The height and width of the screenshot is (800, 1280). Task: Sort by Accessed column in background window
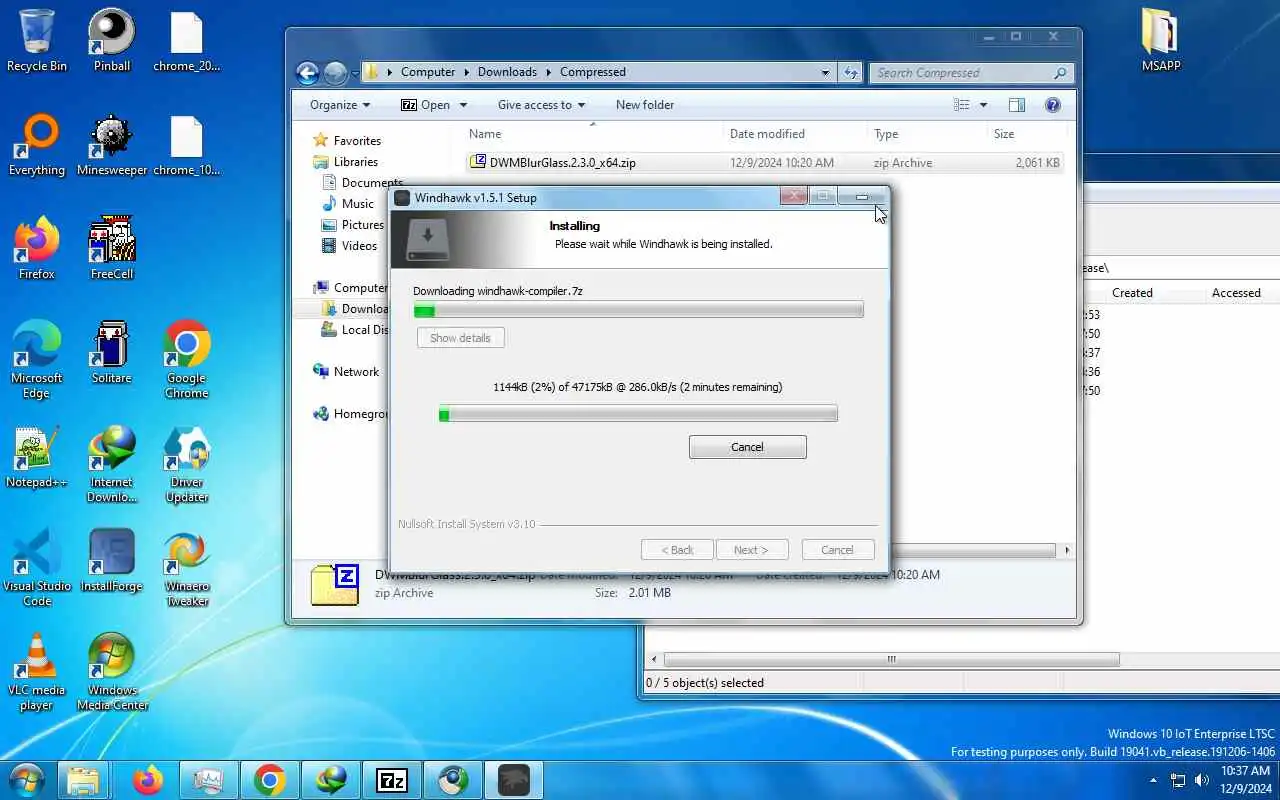pyautogui.click(x=1236, y=293)
